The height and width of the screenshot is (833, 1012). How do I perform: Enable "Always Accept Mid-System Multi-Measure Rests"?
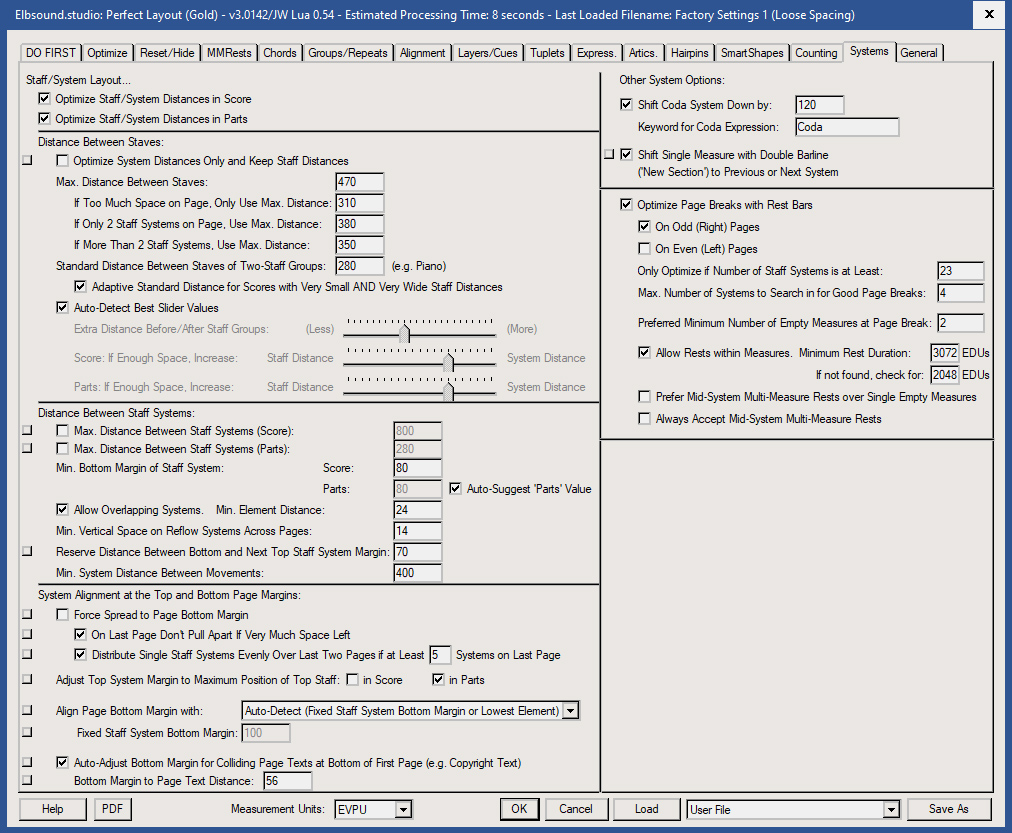coord(645,418)
